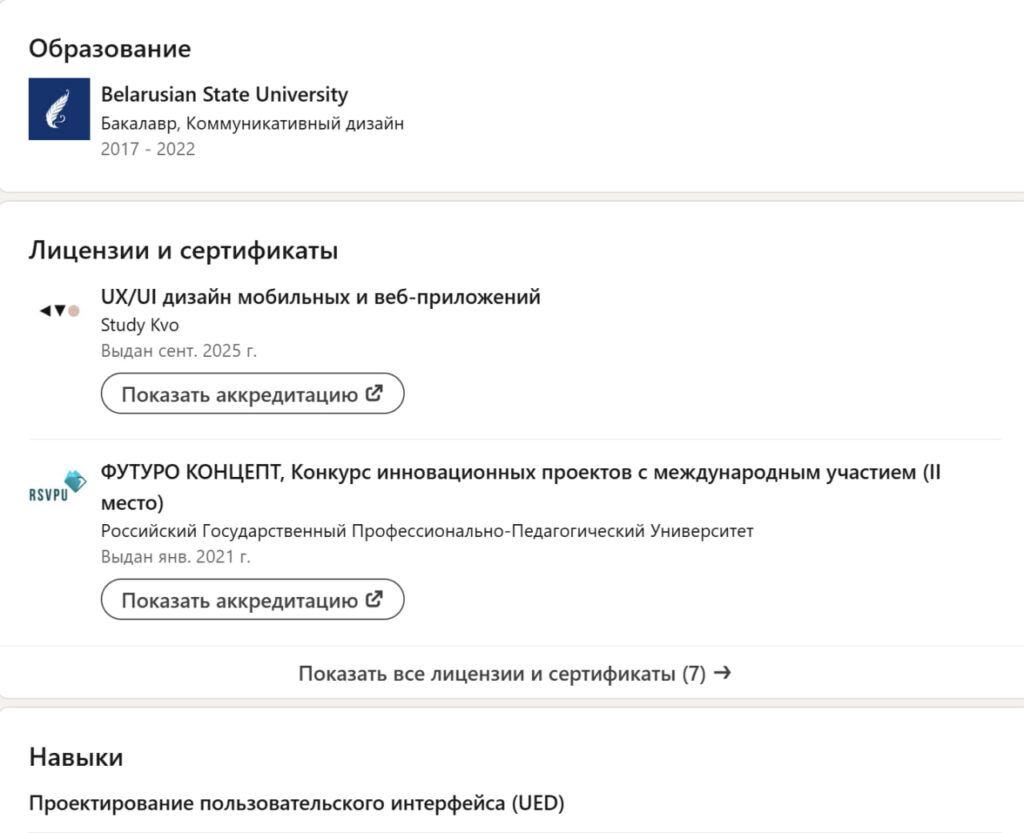Click external-link icon in UX/UI certificate button

click(375, 393)
